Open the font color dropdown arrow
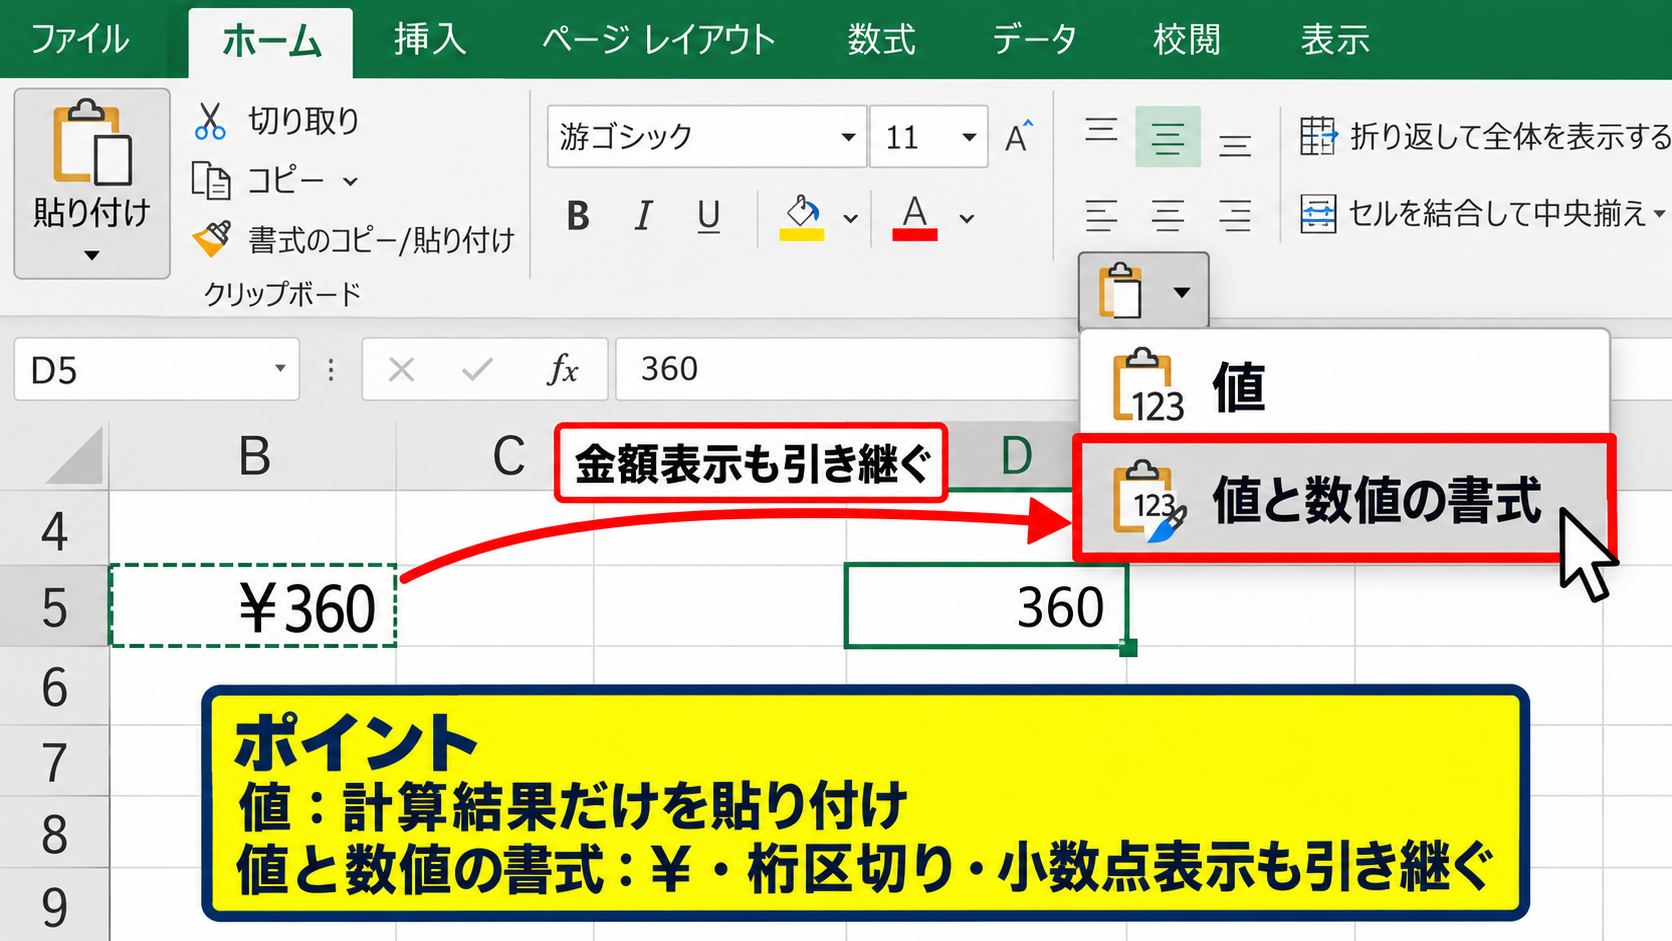 (x=967, y=218)
